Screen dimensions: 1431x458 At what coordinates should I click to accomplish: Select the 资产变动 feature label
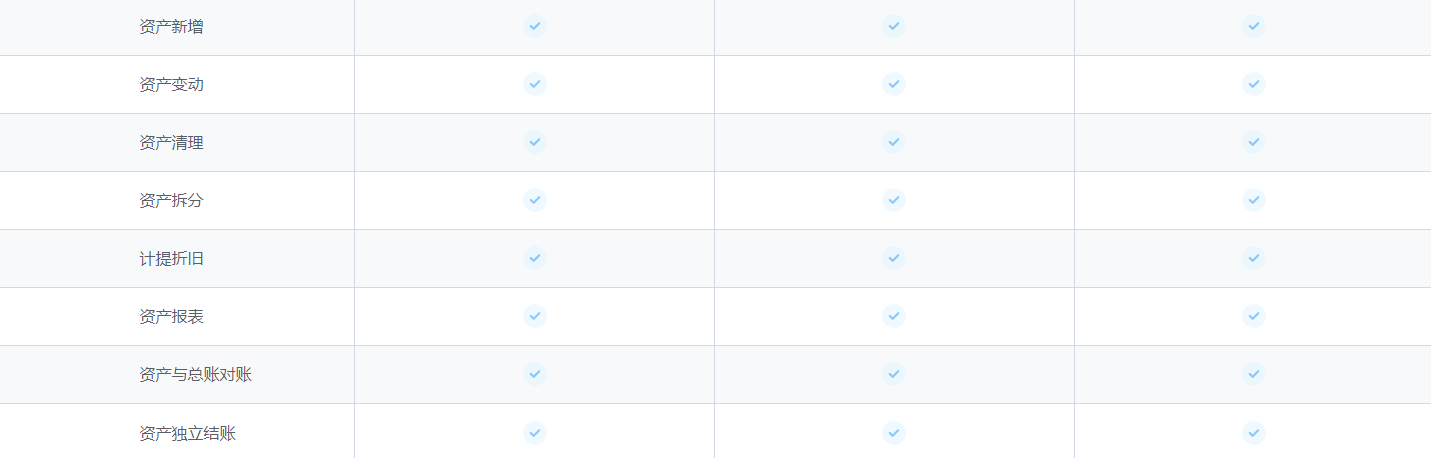pos(171,85)
